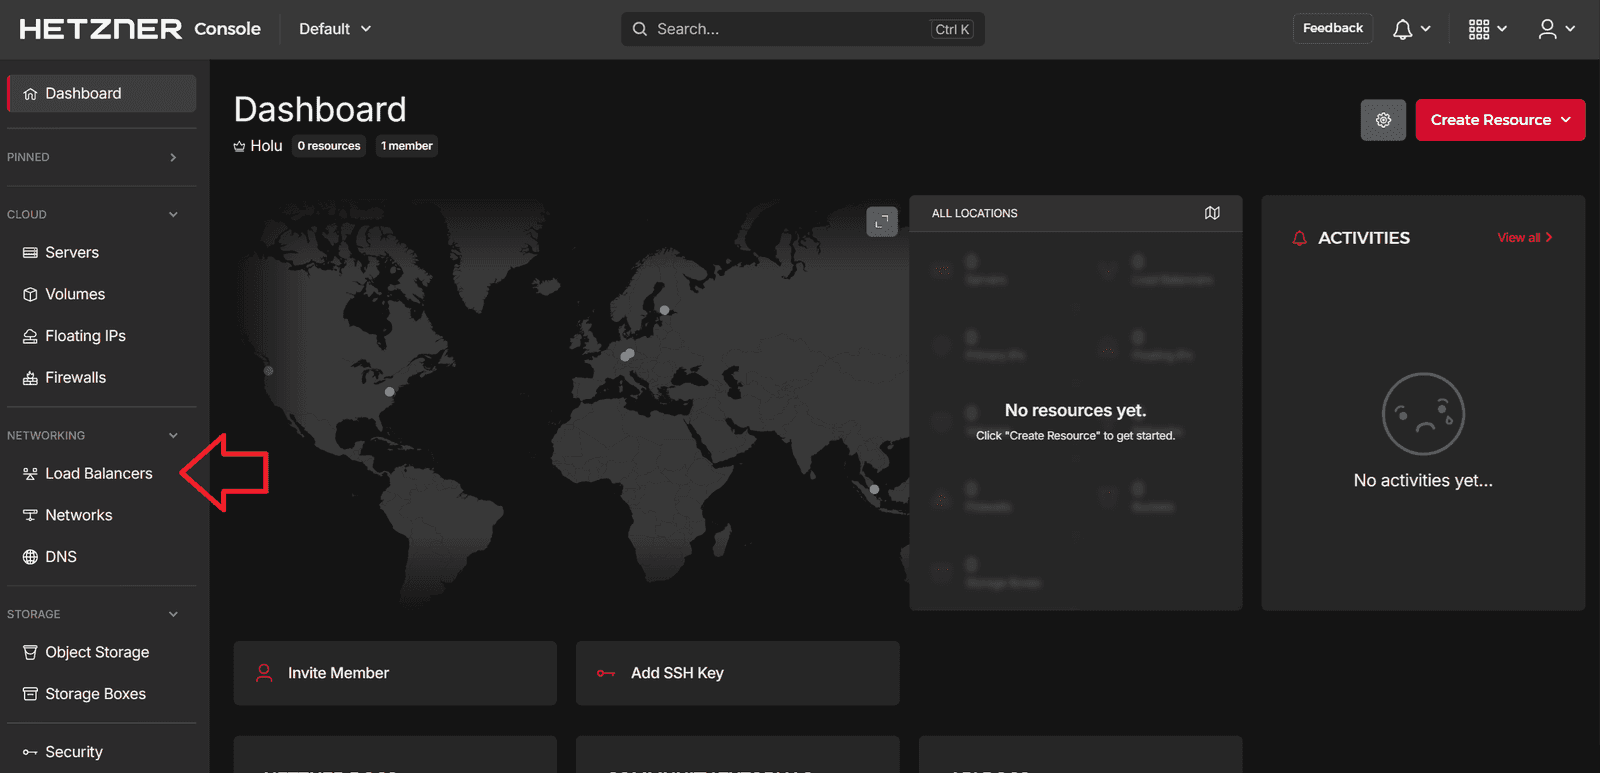The image size is (1600, 773).
Task: Collapse the Cloud sidebar section
Action: [173, 214]
